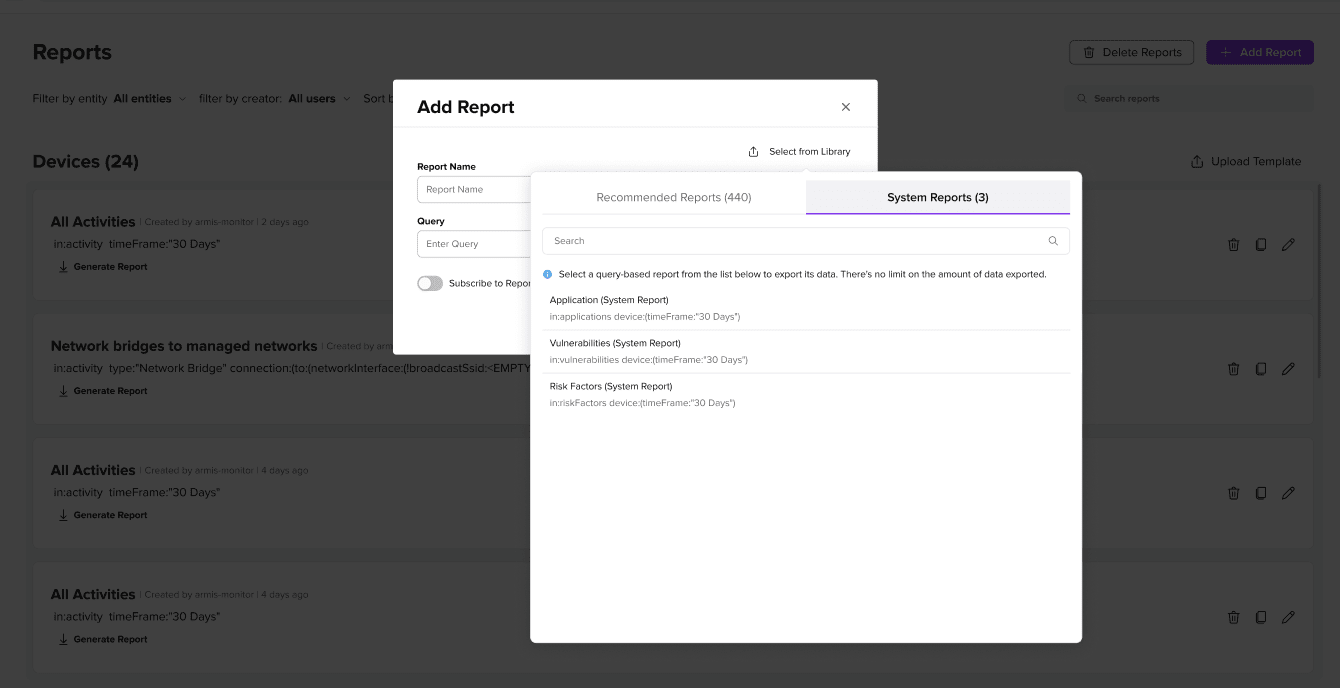Duplicate the first All Activities report

[x=1261, y=244]
